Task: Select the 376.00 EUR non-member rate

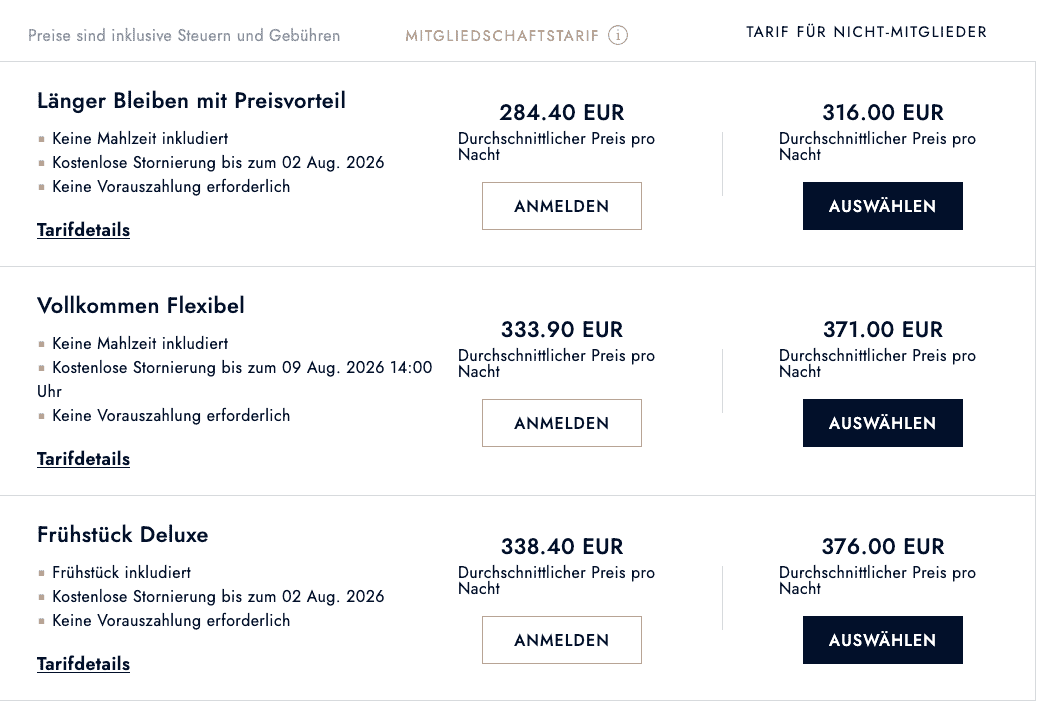Action: [883, 640]
